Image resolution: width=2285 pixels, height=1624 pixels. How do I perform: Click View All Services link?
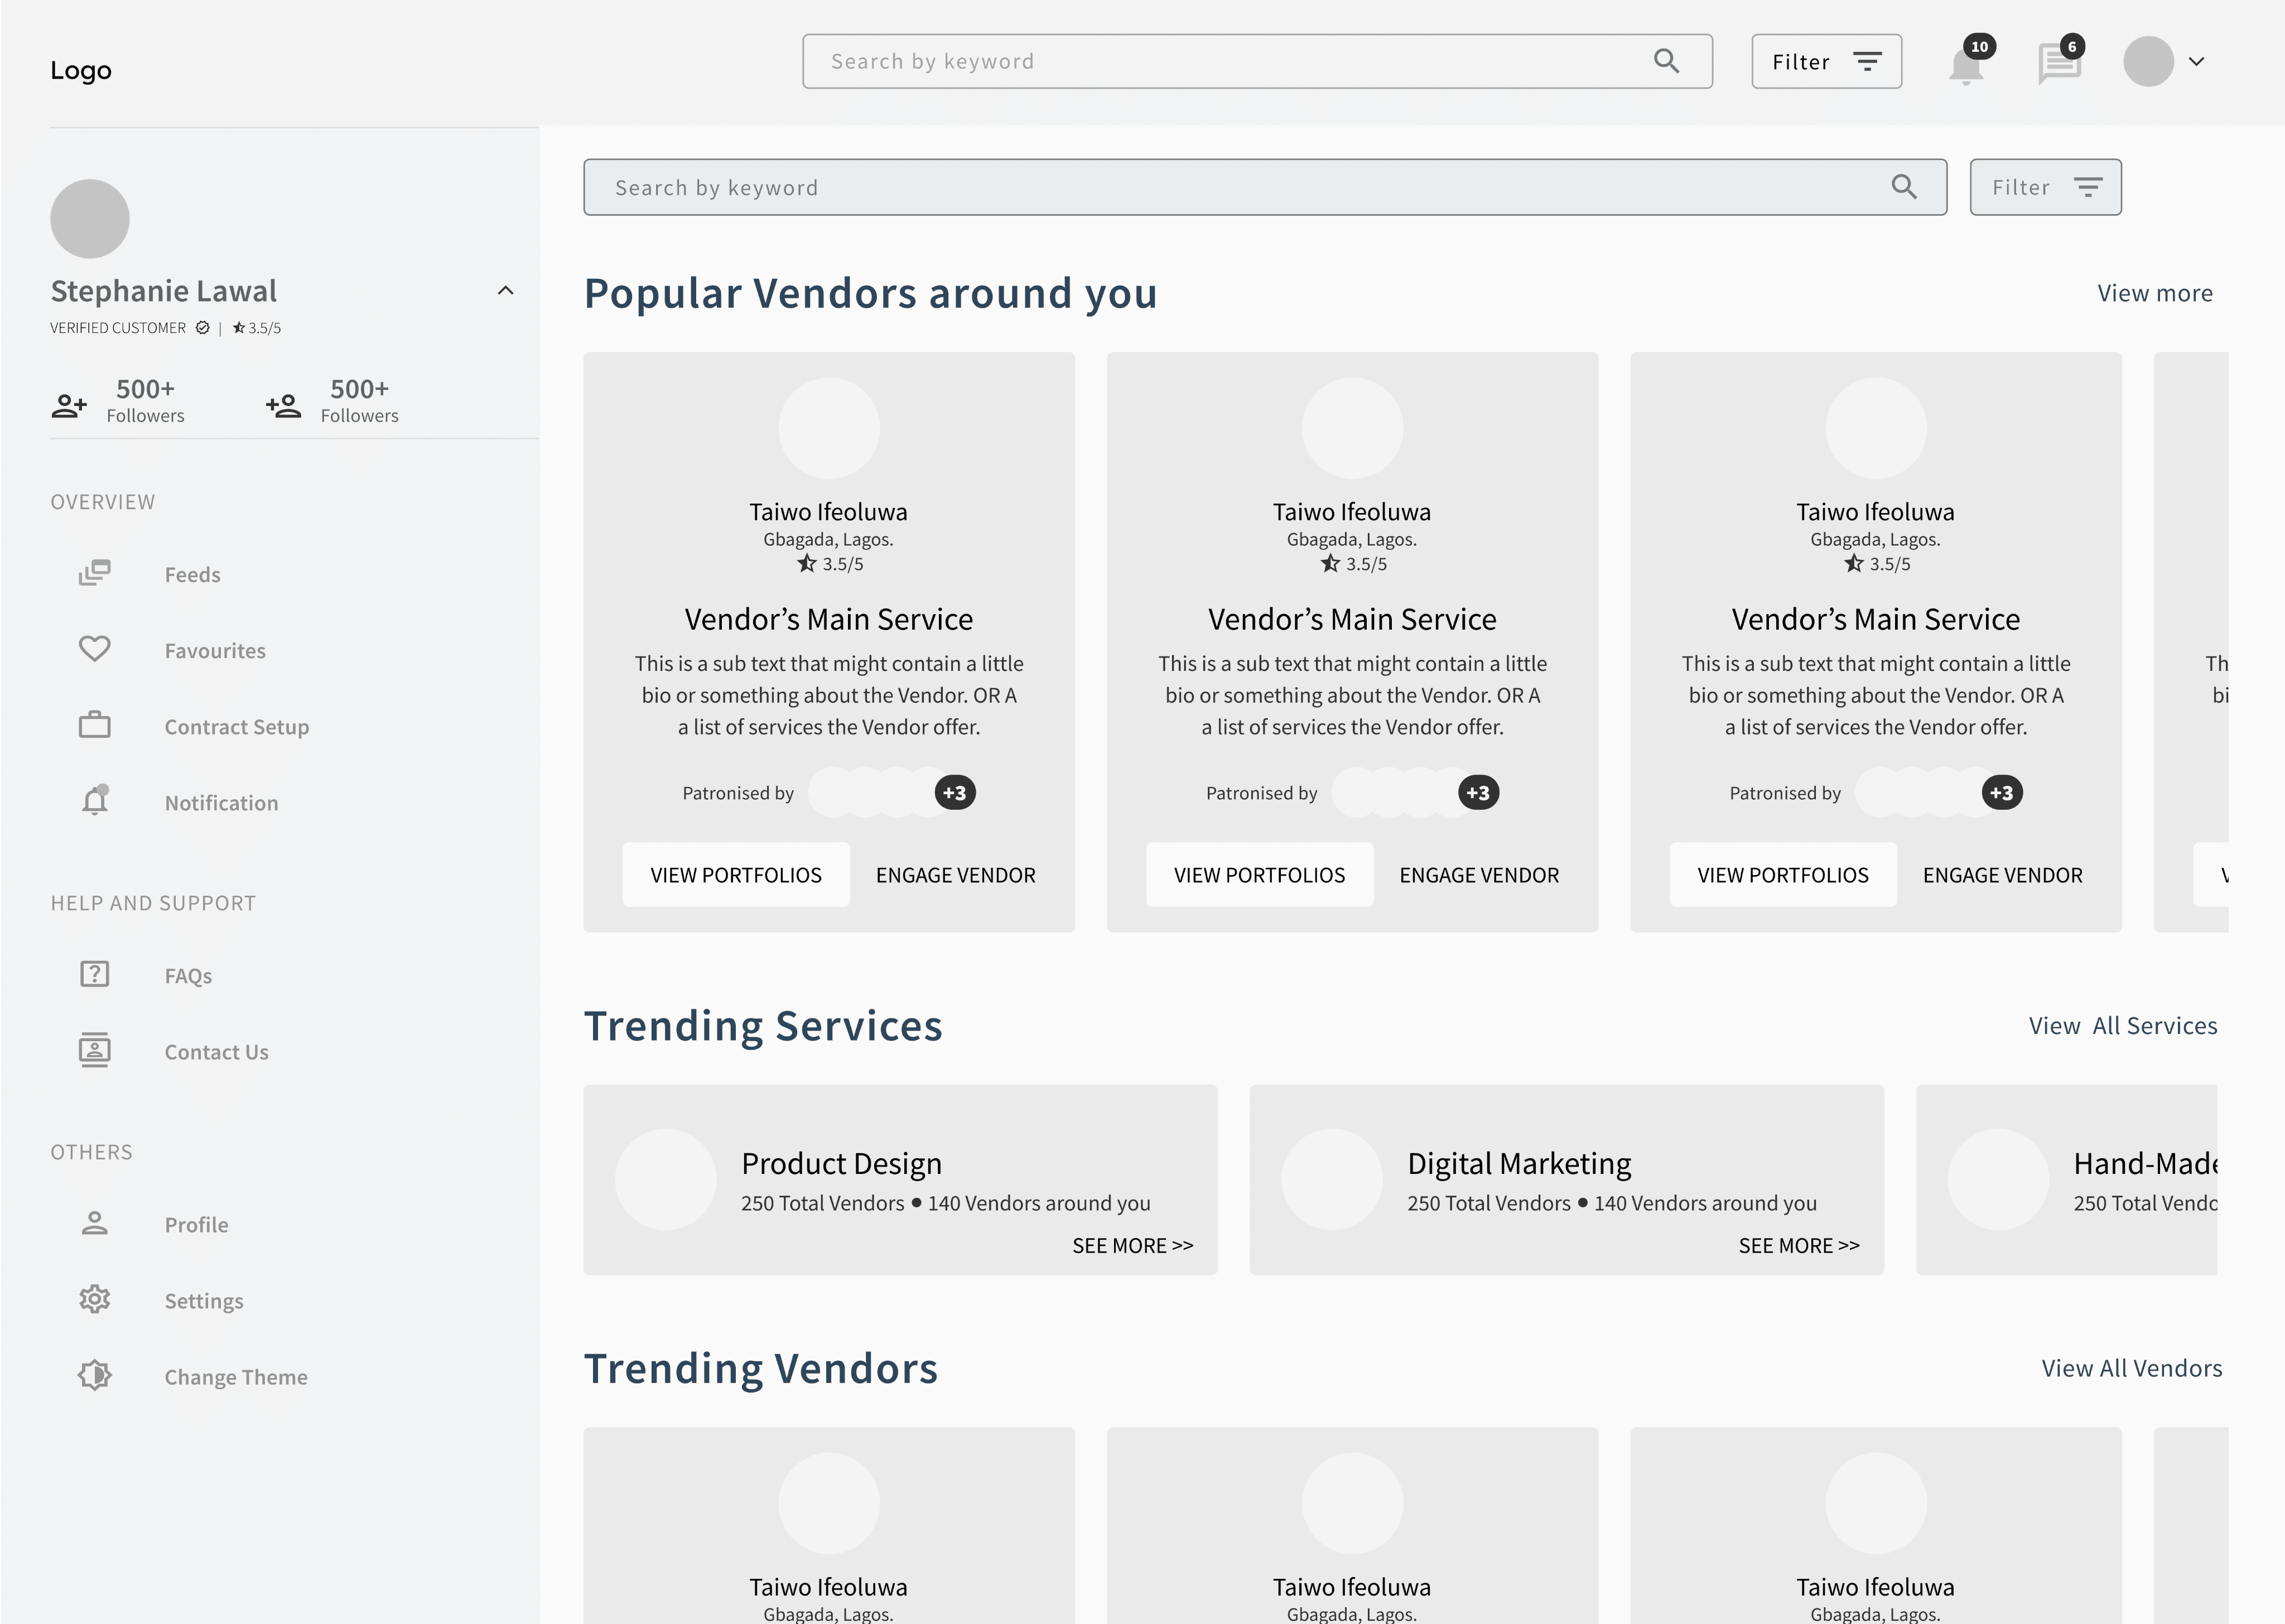click(x=2122, y=1026)
